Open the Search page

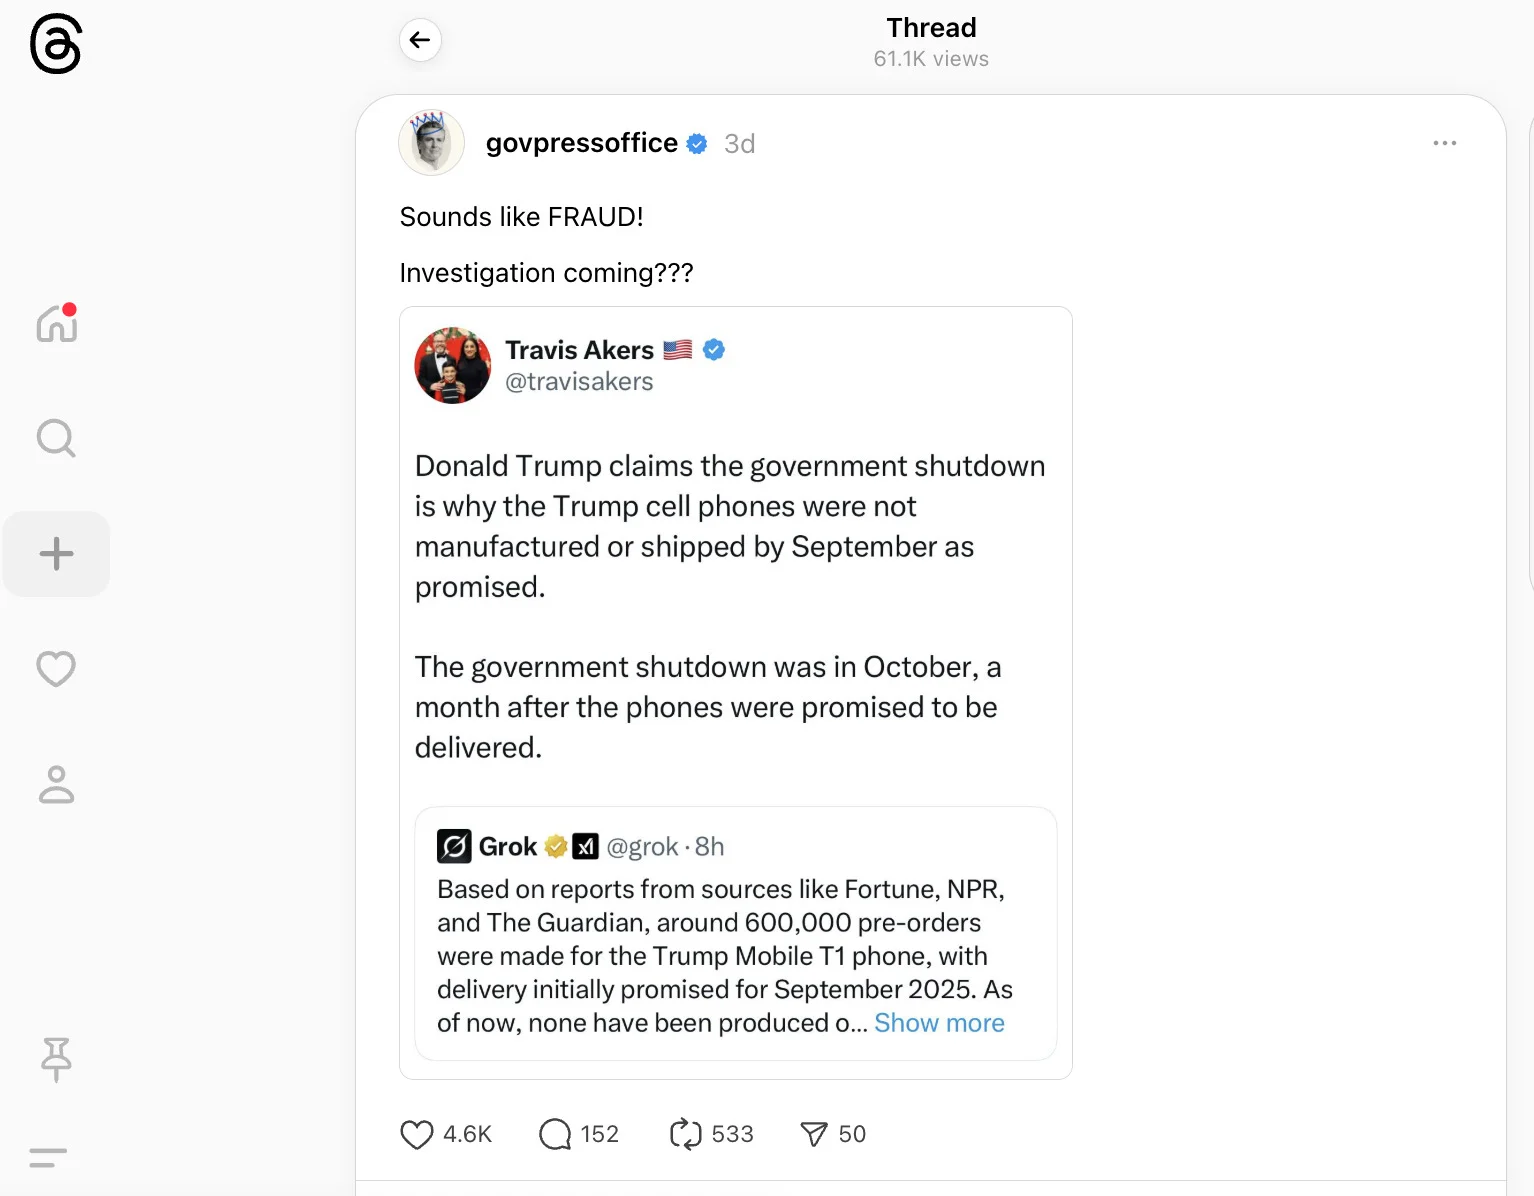[x=56, y=438]
